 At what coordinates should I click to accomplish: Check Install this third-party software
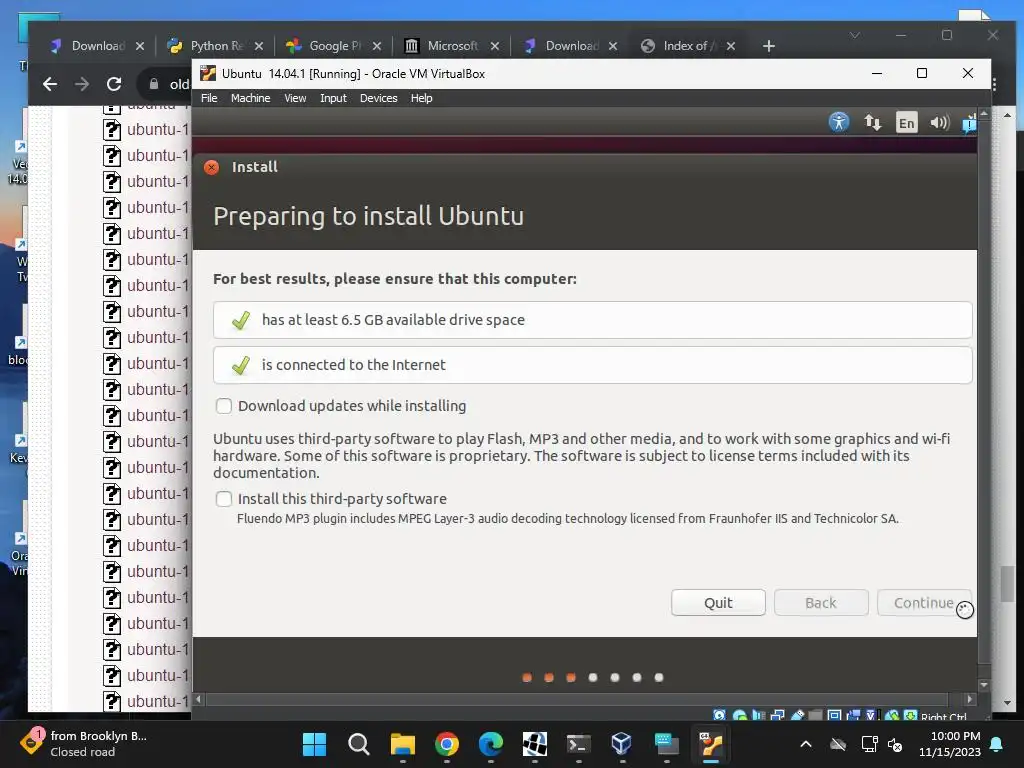click(x=224, y=499)
